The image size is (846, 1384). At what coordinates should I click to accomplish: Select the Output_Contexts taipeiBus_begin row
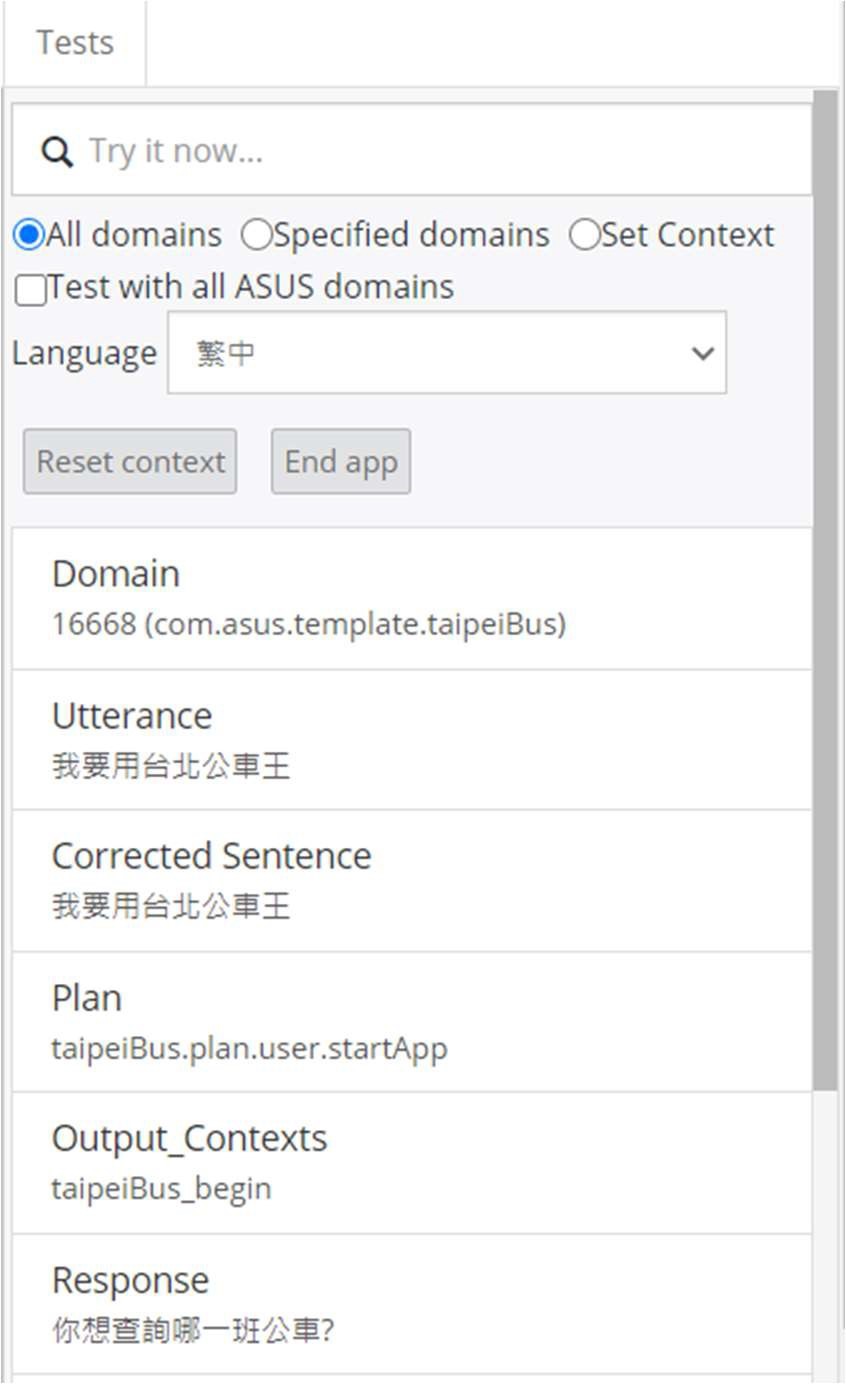coord(411,1163)
